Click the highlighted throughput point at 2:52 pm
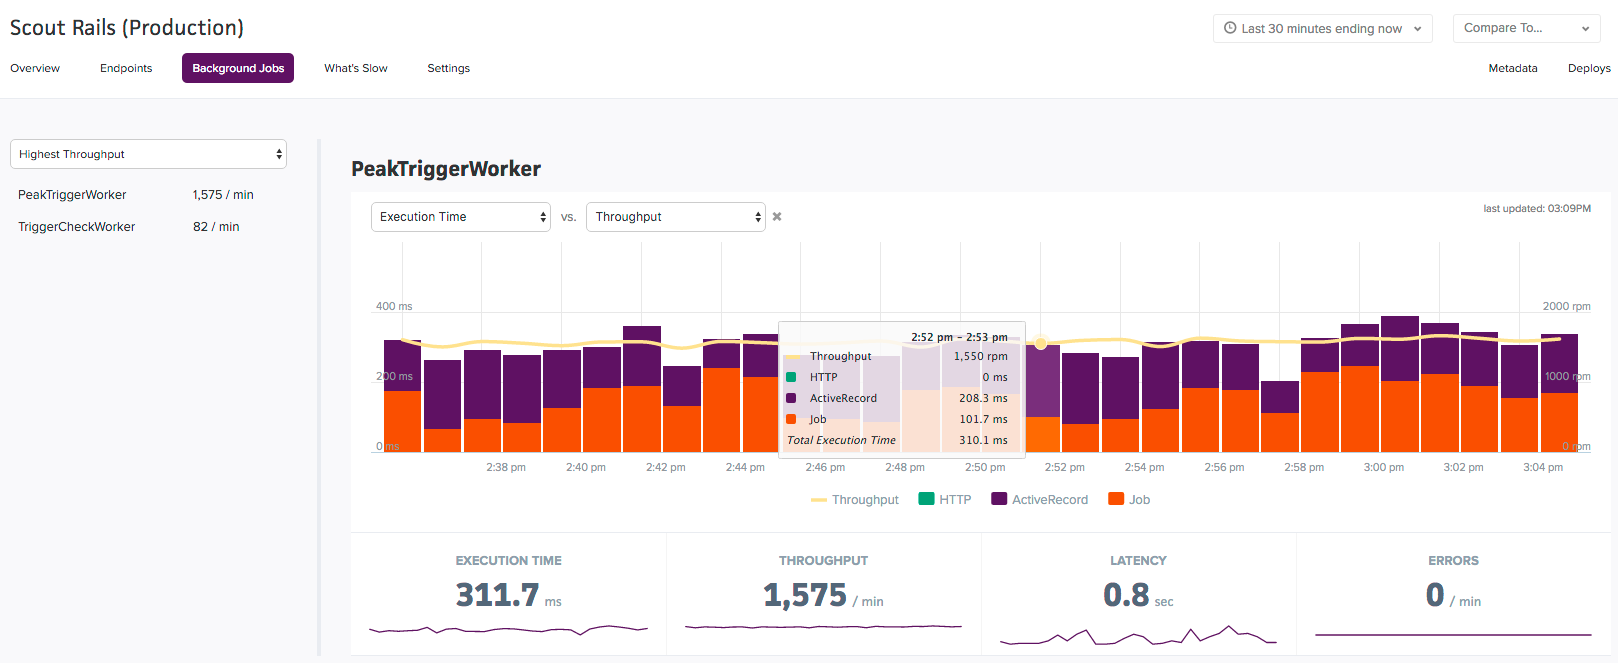This screenshot has height=663, width=1618. pyautogui.click(x=1041, y=343)
